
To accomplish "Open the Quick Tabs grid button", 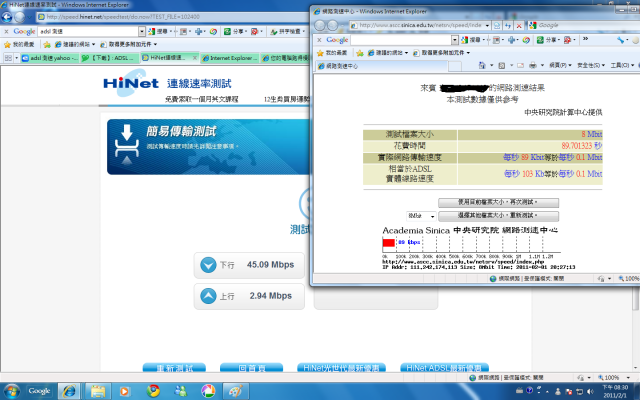I will (x=8, y=58).
